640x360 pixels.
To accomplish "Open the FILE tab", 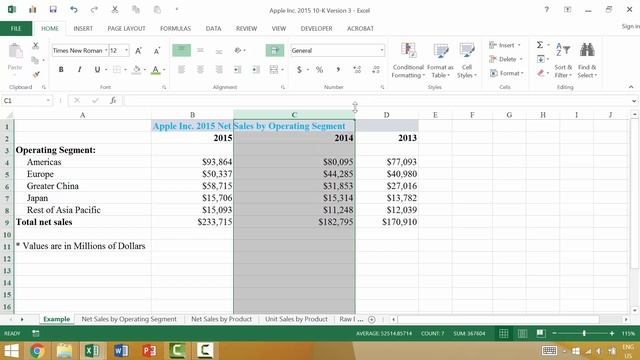I will (x=16, y=29).
